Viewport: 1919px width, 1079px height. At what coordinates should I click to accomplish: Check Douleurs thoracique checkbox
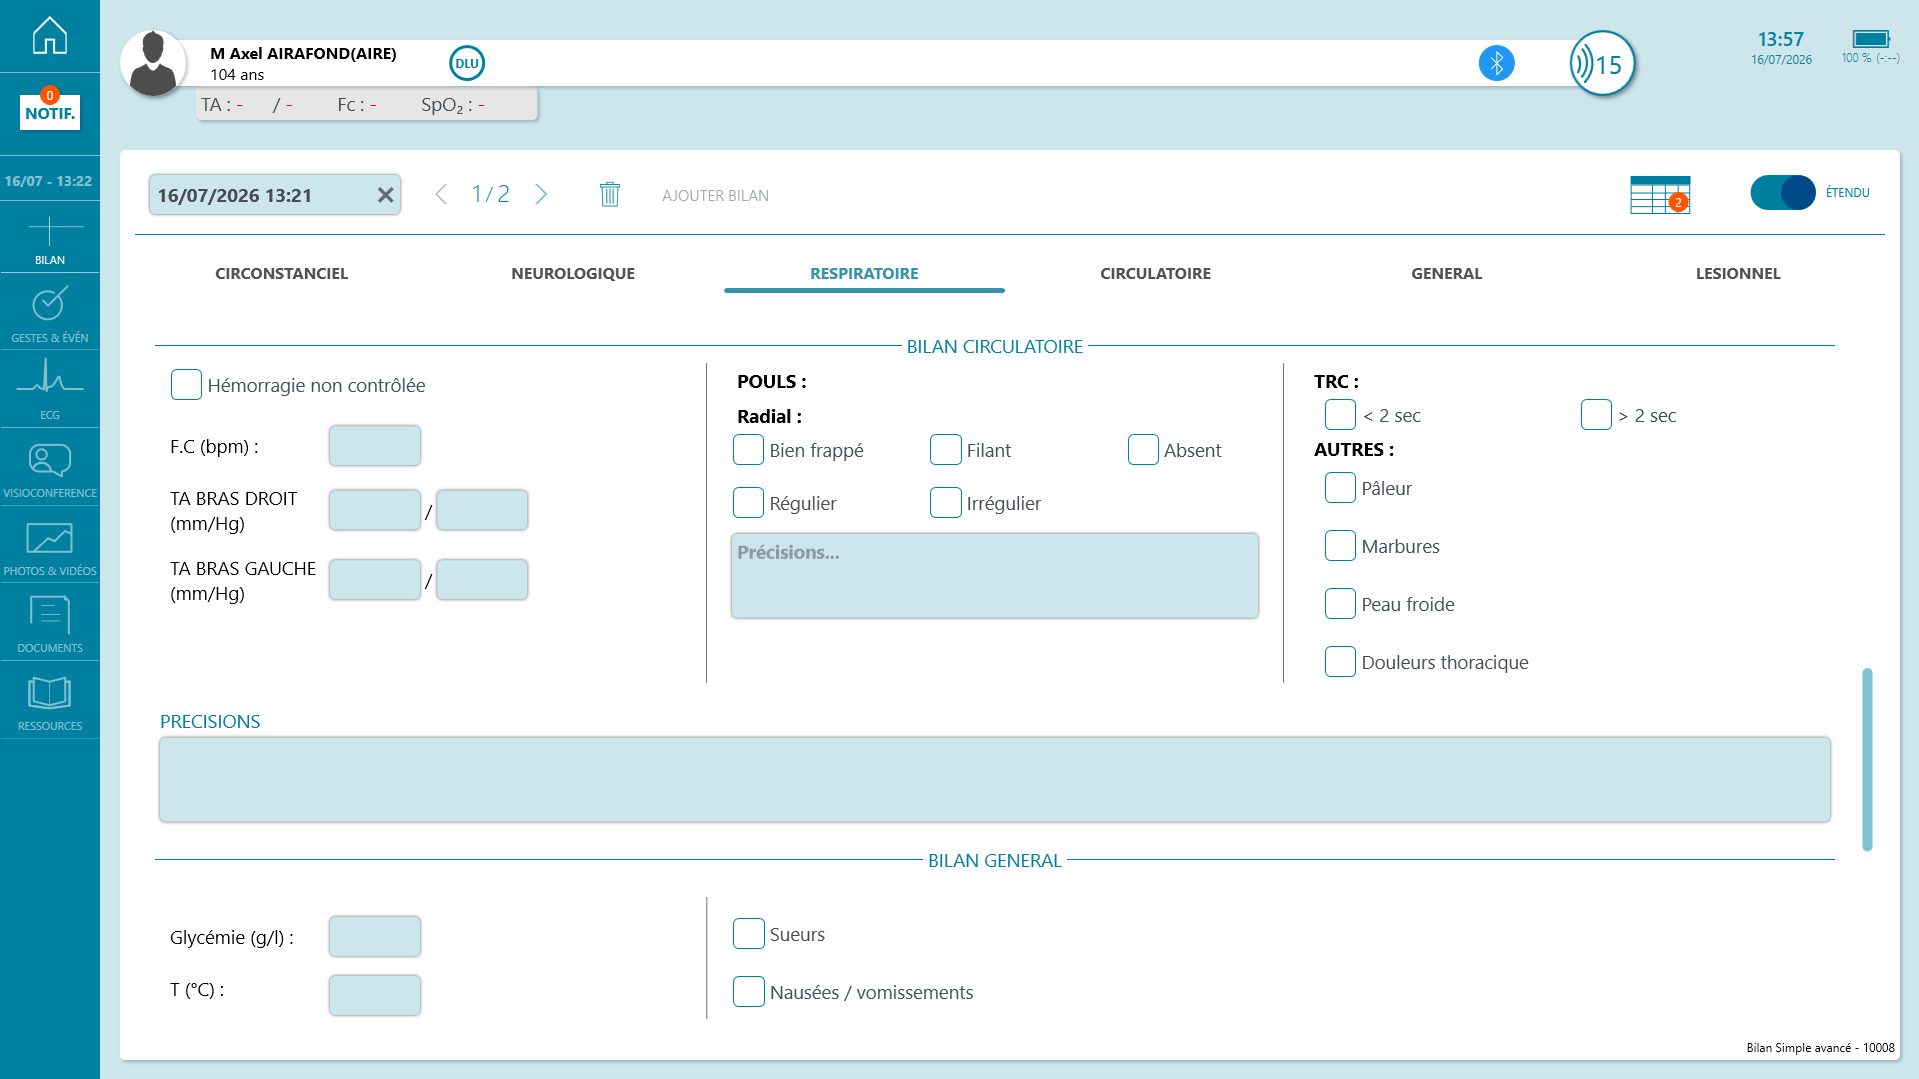click(x=1340, y=662)
